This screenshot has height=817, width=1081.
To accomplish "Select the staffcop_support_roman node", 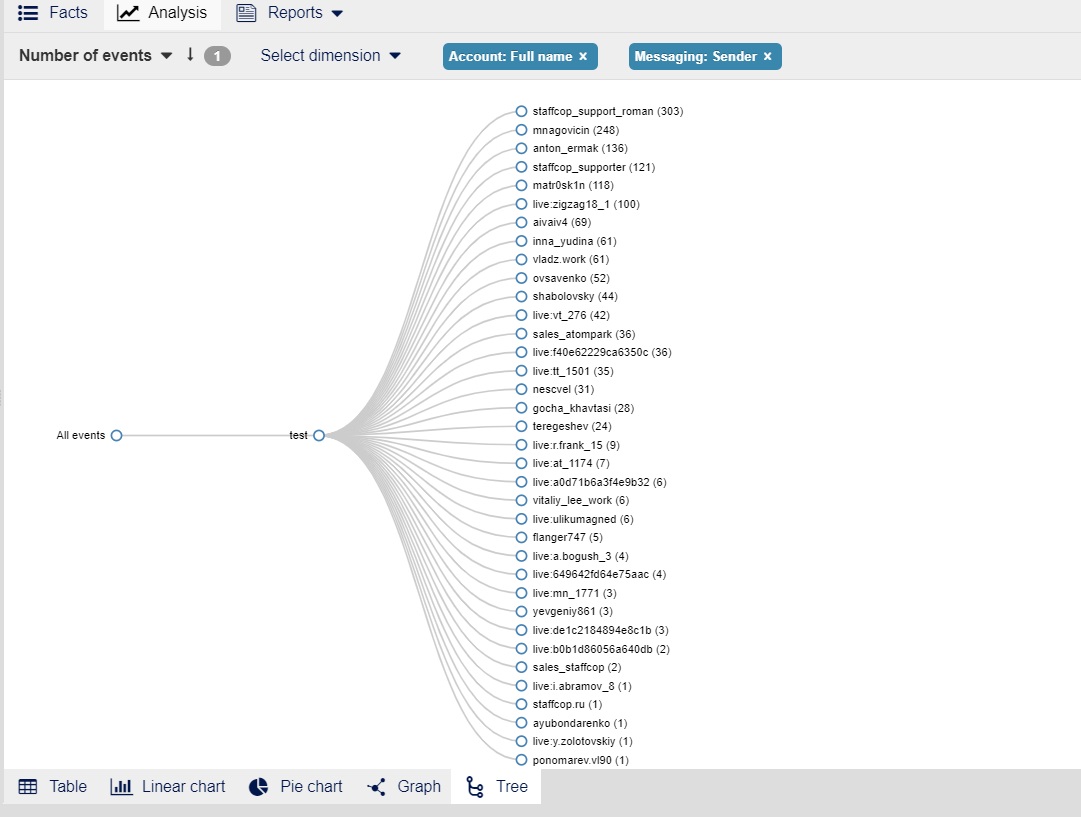I will (521, 112).
